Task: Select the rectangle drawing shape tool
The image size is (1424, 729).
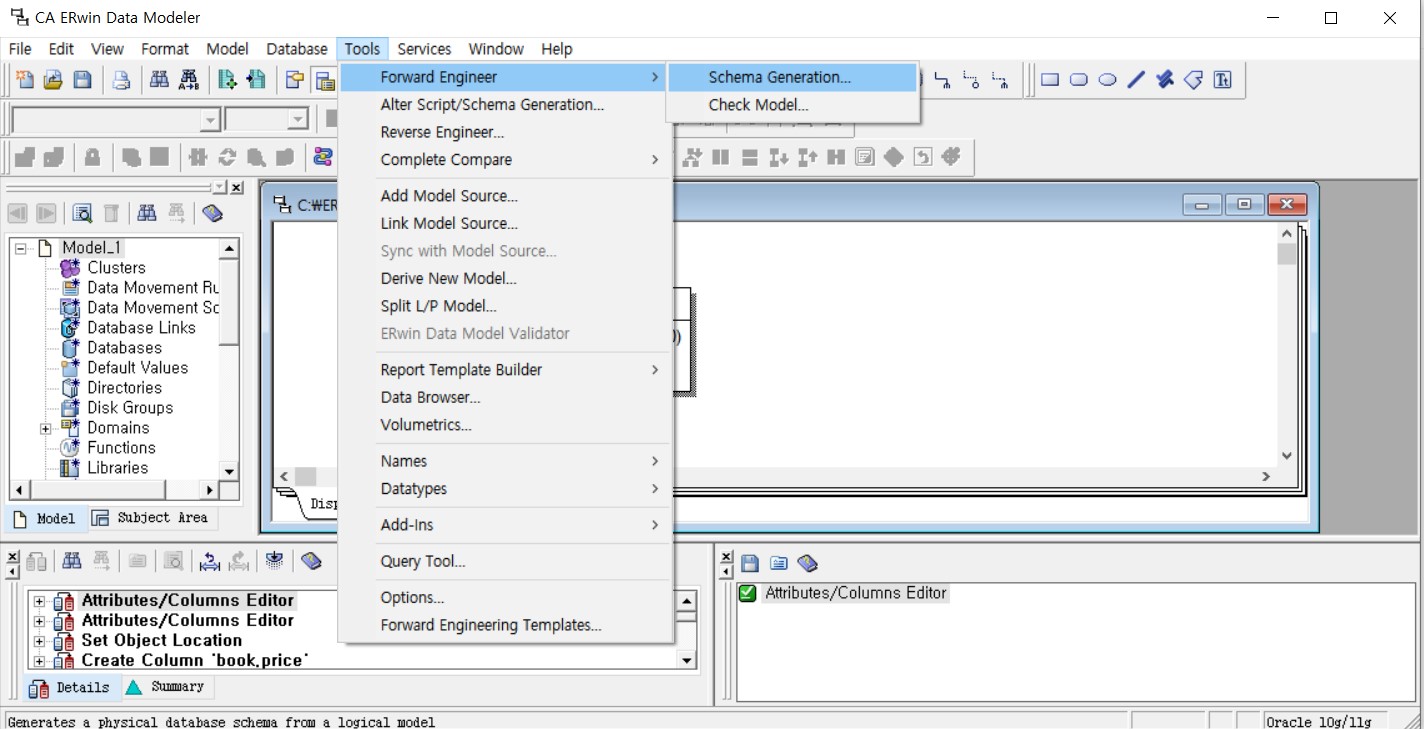Action: click(x=1050, y=80)
